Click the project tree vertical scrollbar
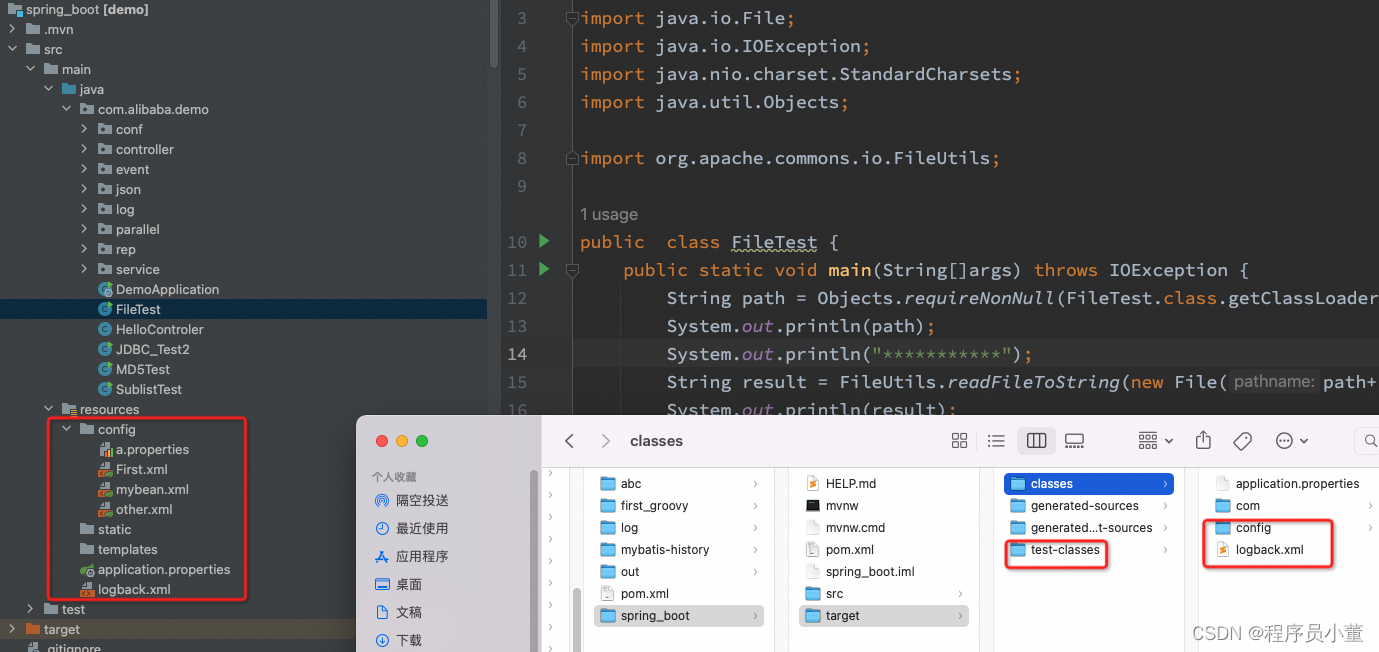Screen dimensions: 1379x652 493,33
